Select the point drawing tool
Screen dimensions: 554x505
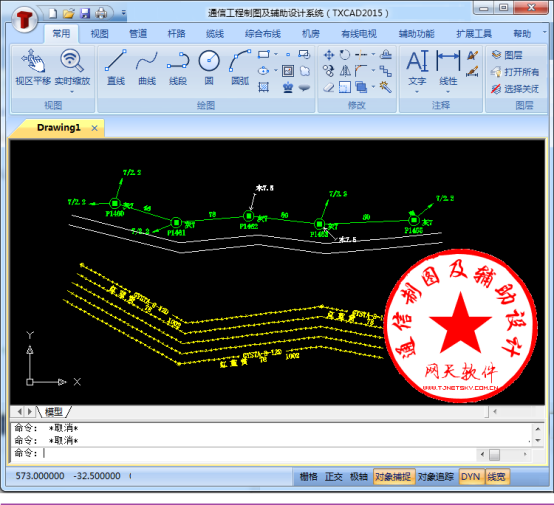tap(288, 54)
